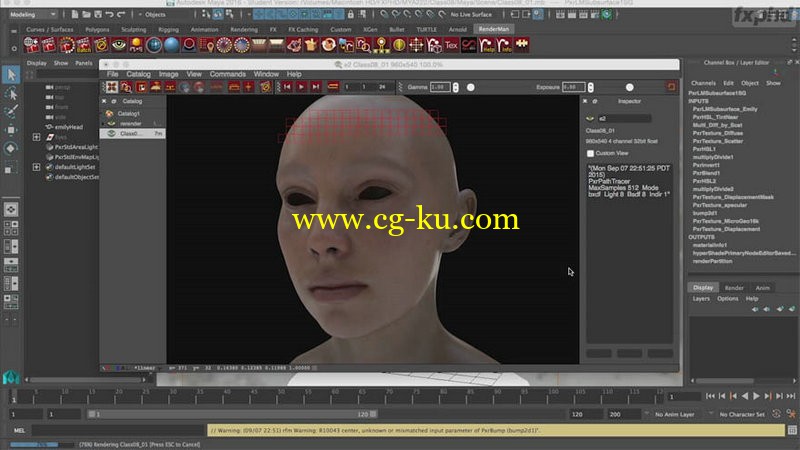This screenshot has height=450, width=800.
Task: Click the blue sphere shelf icon
Action: tap(171, 45)
